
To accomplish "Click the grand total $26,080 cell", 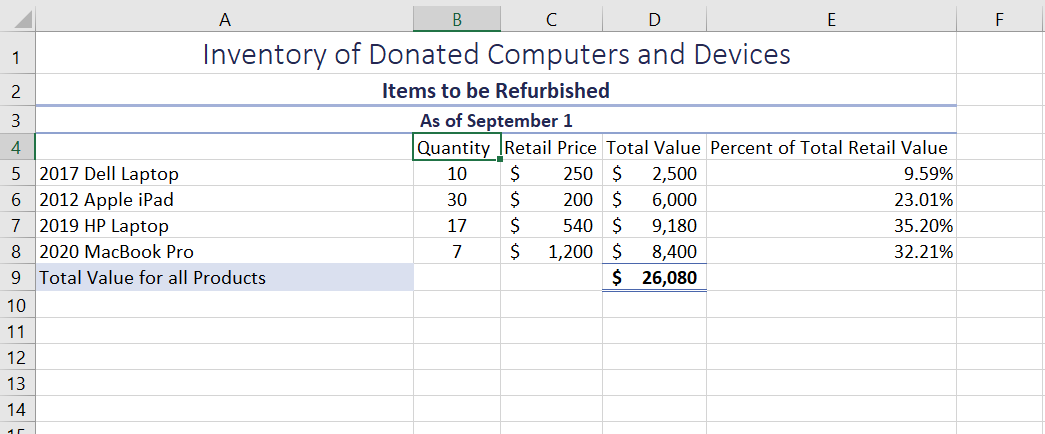I will coord(654,277).
